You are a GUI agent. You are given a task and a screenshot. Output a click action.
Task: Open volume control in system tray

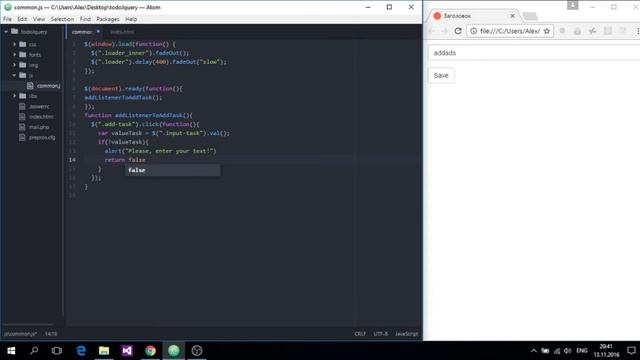[x=568, y=351]
